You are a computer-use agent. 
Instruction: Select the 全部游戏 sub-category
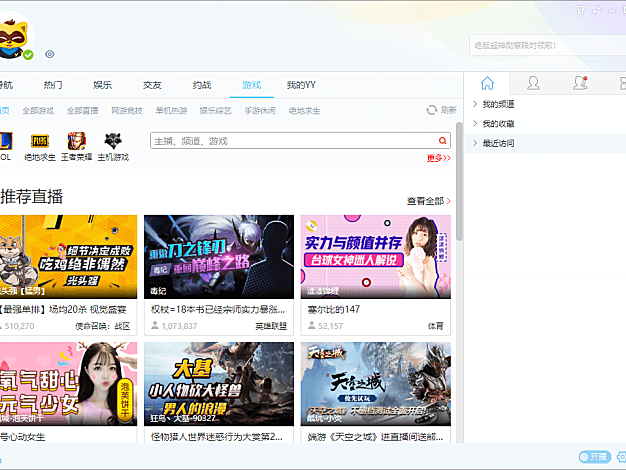point(38,111)
